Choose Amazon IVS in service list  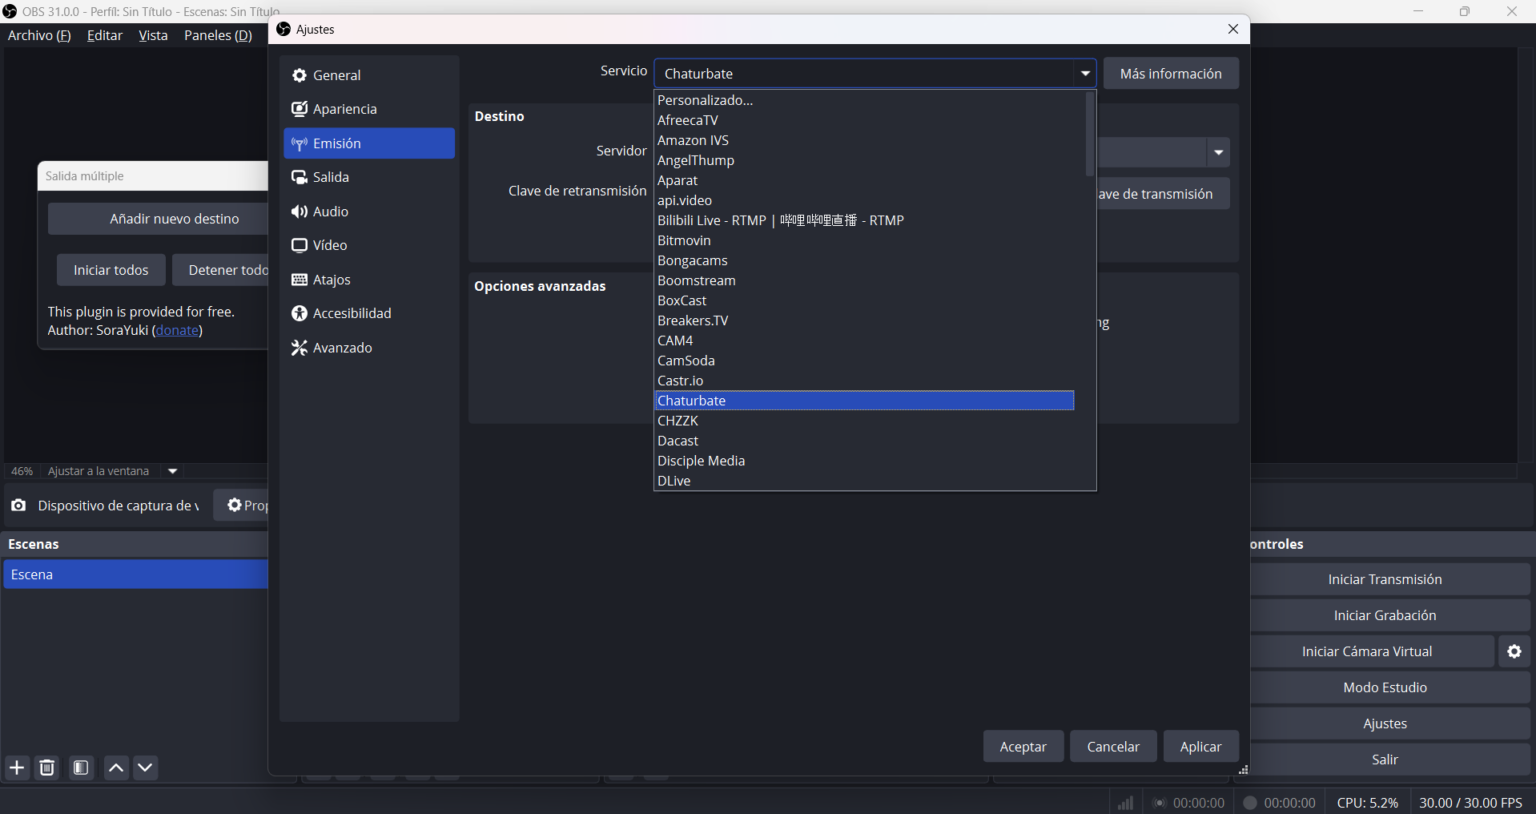[693, 141]
